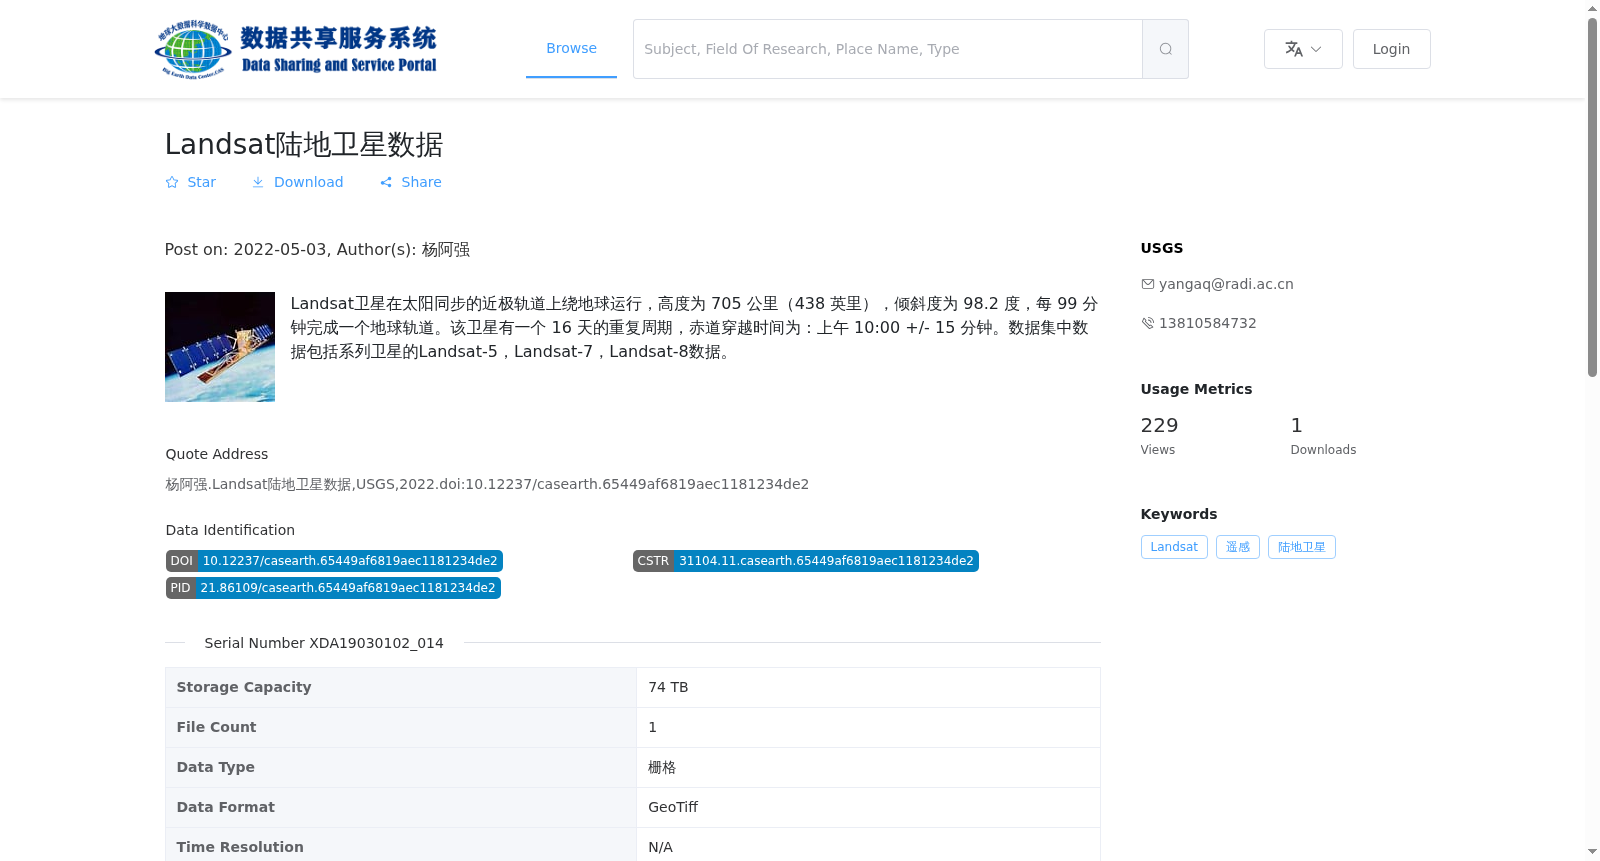Viewport: 1600px width, 861px height.
Task: Click the yangaq@radi.ac.cn email address
Action: 1226,284
